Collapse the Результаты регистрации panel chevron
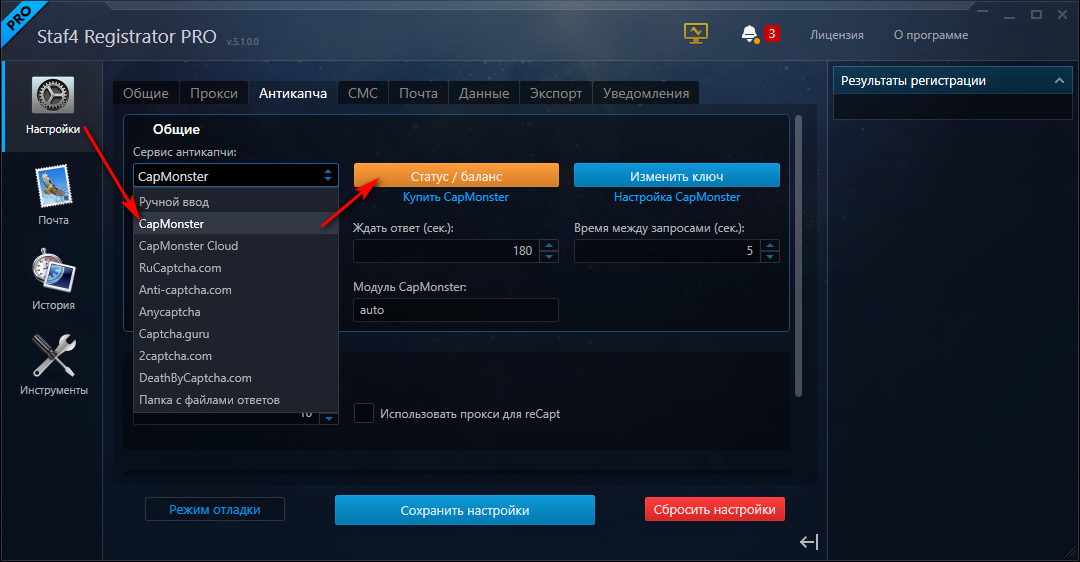Image resolution: width=1080 pixels, height=562 pixels. click(1057, 81)
